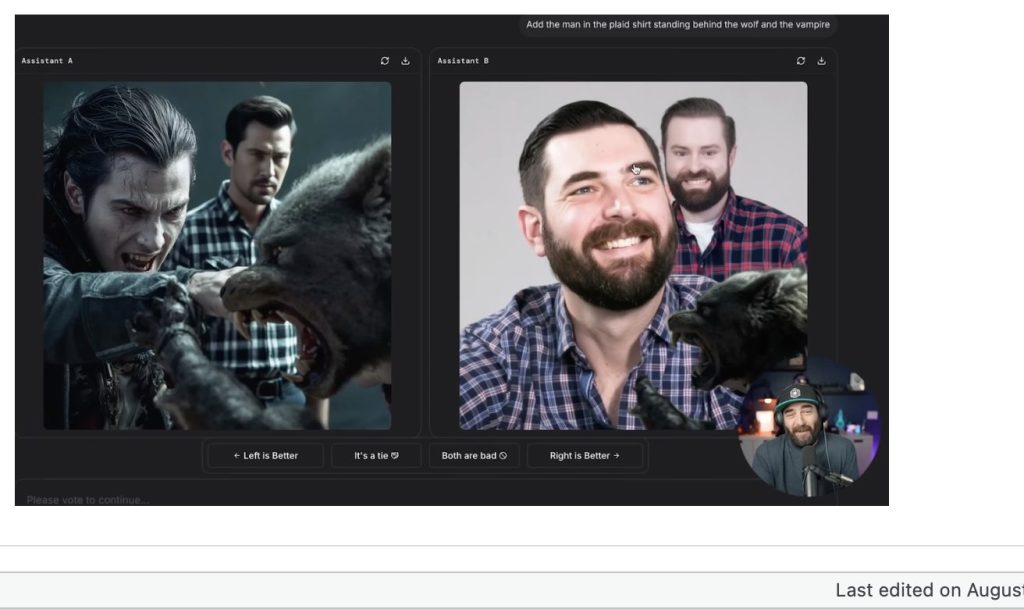The image size is (1024, 609).
Task: Click the refresh icon above the vampire image
Action: [x=384, y=60]
